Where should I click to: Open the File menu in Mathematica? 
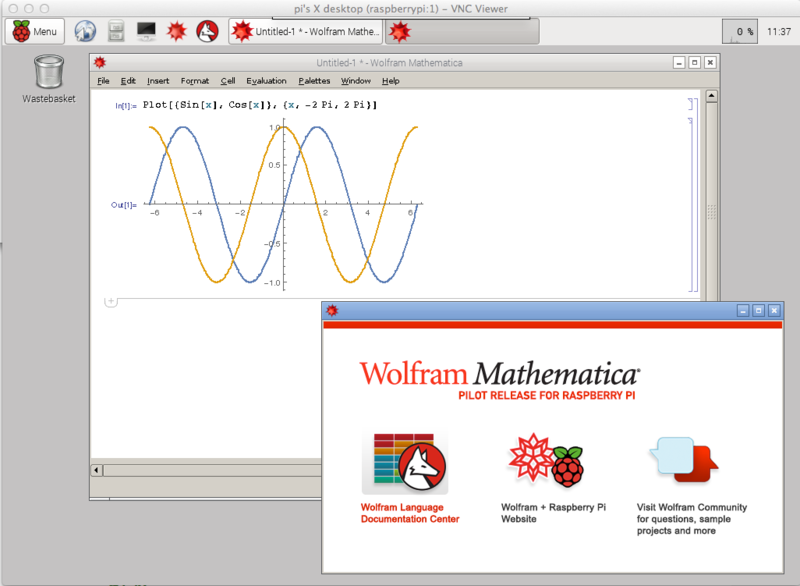[x=103, y=81]
